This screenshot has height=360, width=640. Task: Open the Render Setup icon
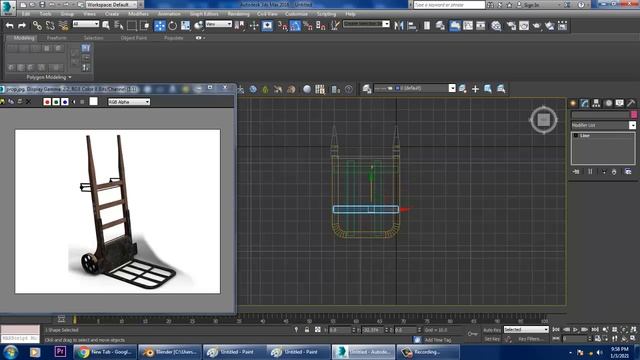pyautogui.click(x=511, y=26)
